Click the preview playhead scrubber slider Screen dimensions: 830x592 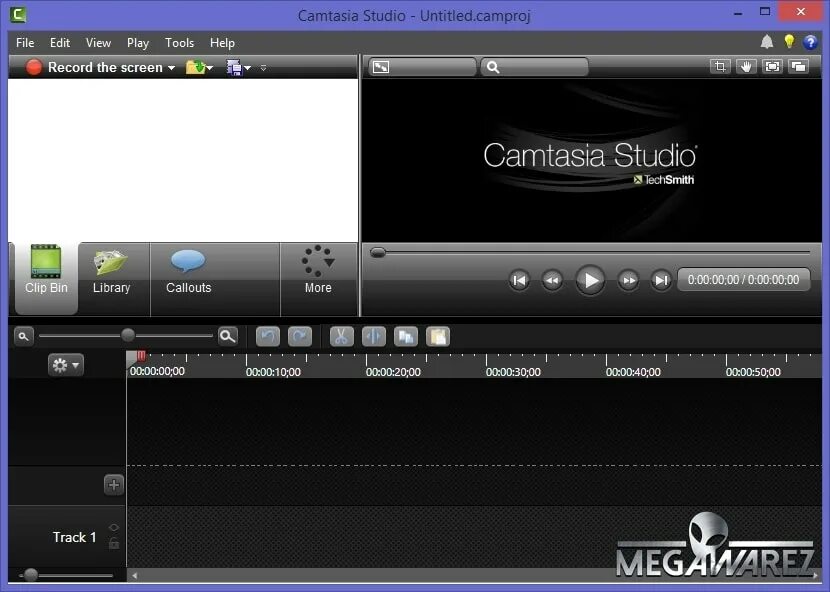(378, 253)
